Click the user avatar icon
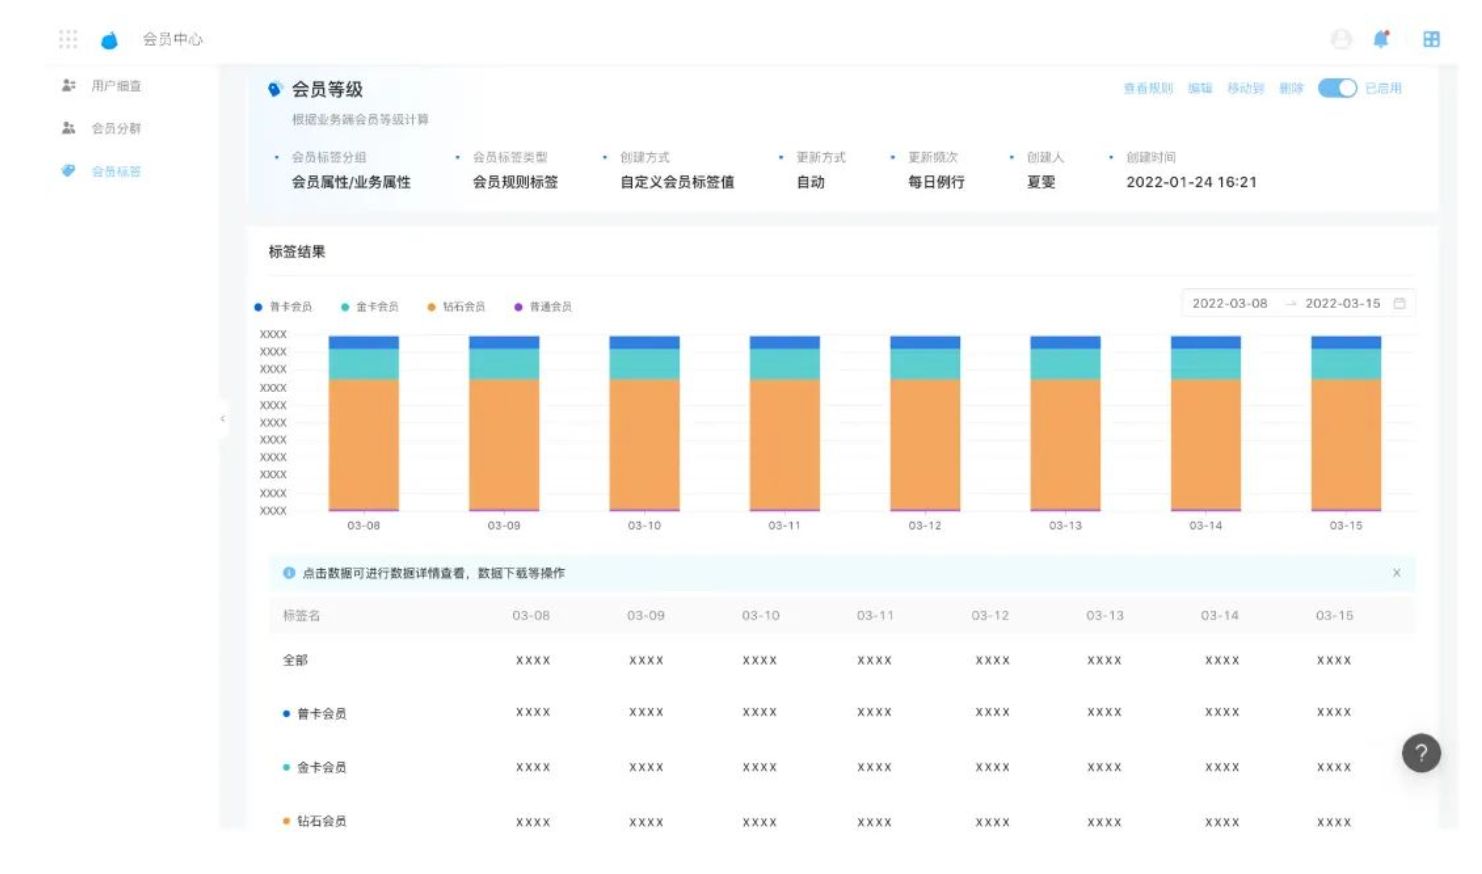This screenshot has height=874, width=1482. click(1341, 39)
